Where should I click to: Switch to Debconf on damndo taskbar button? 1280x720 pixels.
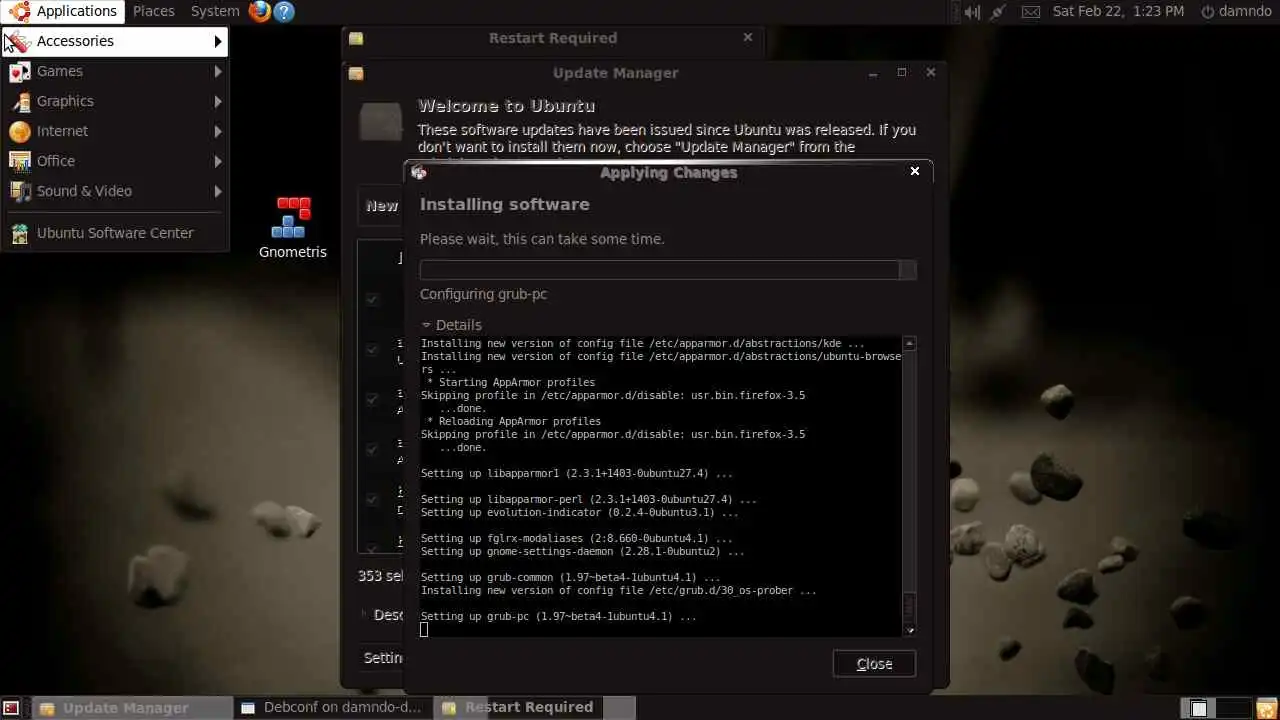click(335, 707)
